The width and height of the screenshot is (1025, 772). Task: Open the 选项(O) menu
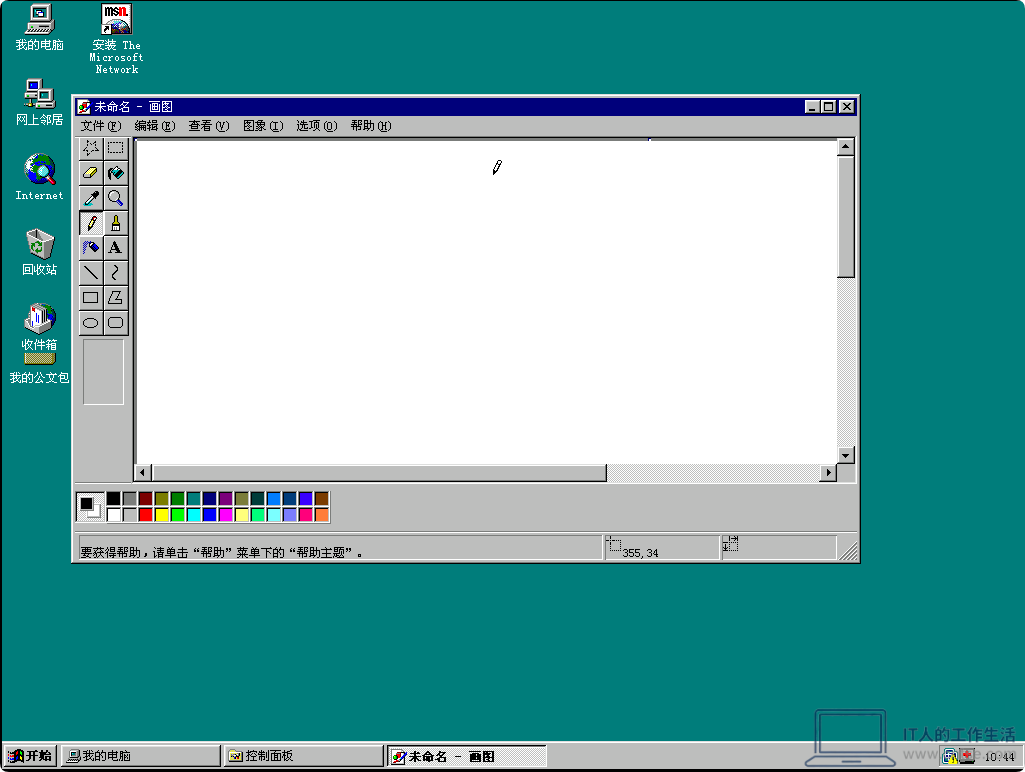tap(316, 126)
